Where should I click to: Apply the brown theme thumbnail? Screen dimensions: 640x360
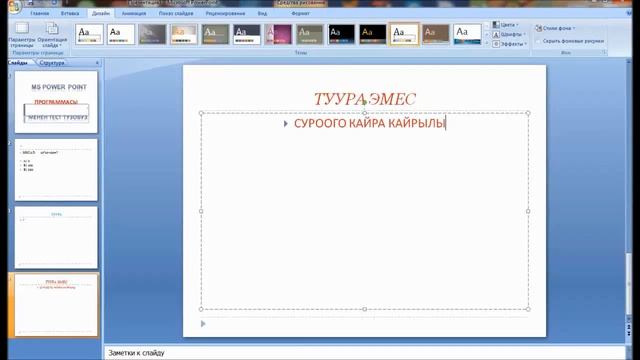[x=436, y=34]
